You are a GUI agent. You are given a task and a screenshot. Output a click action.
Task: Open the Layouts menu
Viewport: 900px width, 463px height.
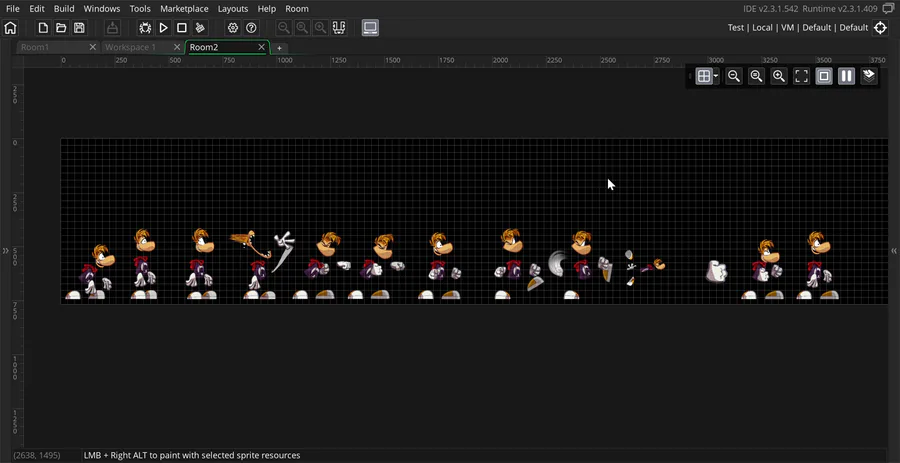pyautogui.click(x=233, y=9)
